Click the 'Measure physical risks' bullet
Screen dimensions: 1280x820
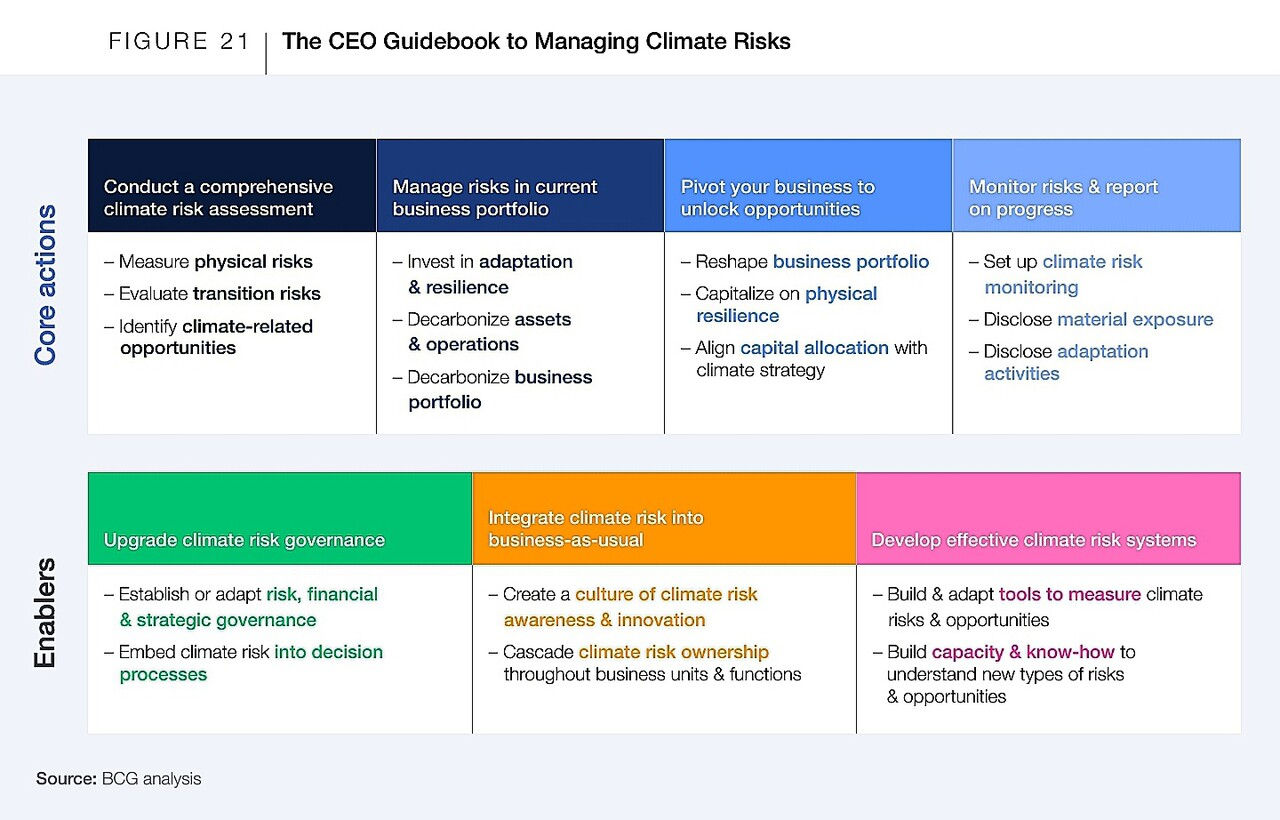coord(215,262)
